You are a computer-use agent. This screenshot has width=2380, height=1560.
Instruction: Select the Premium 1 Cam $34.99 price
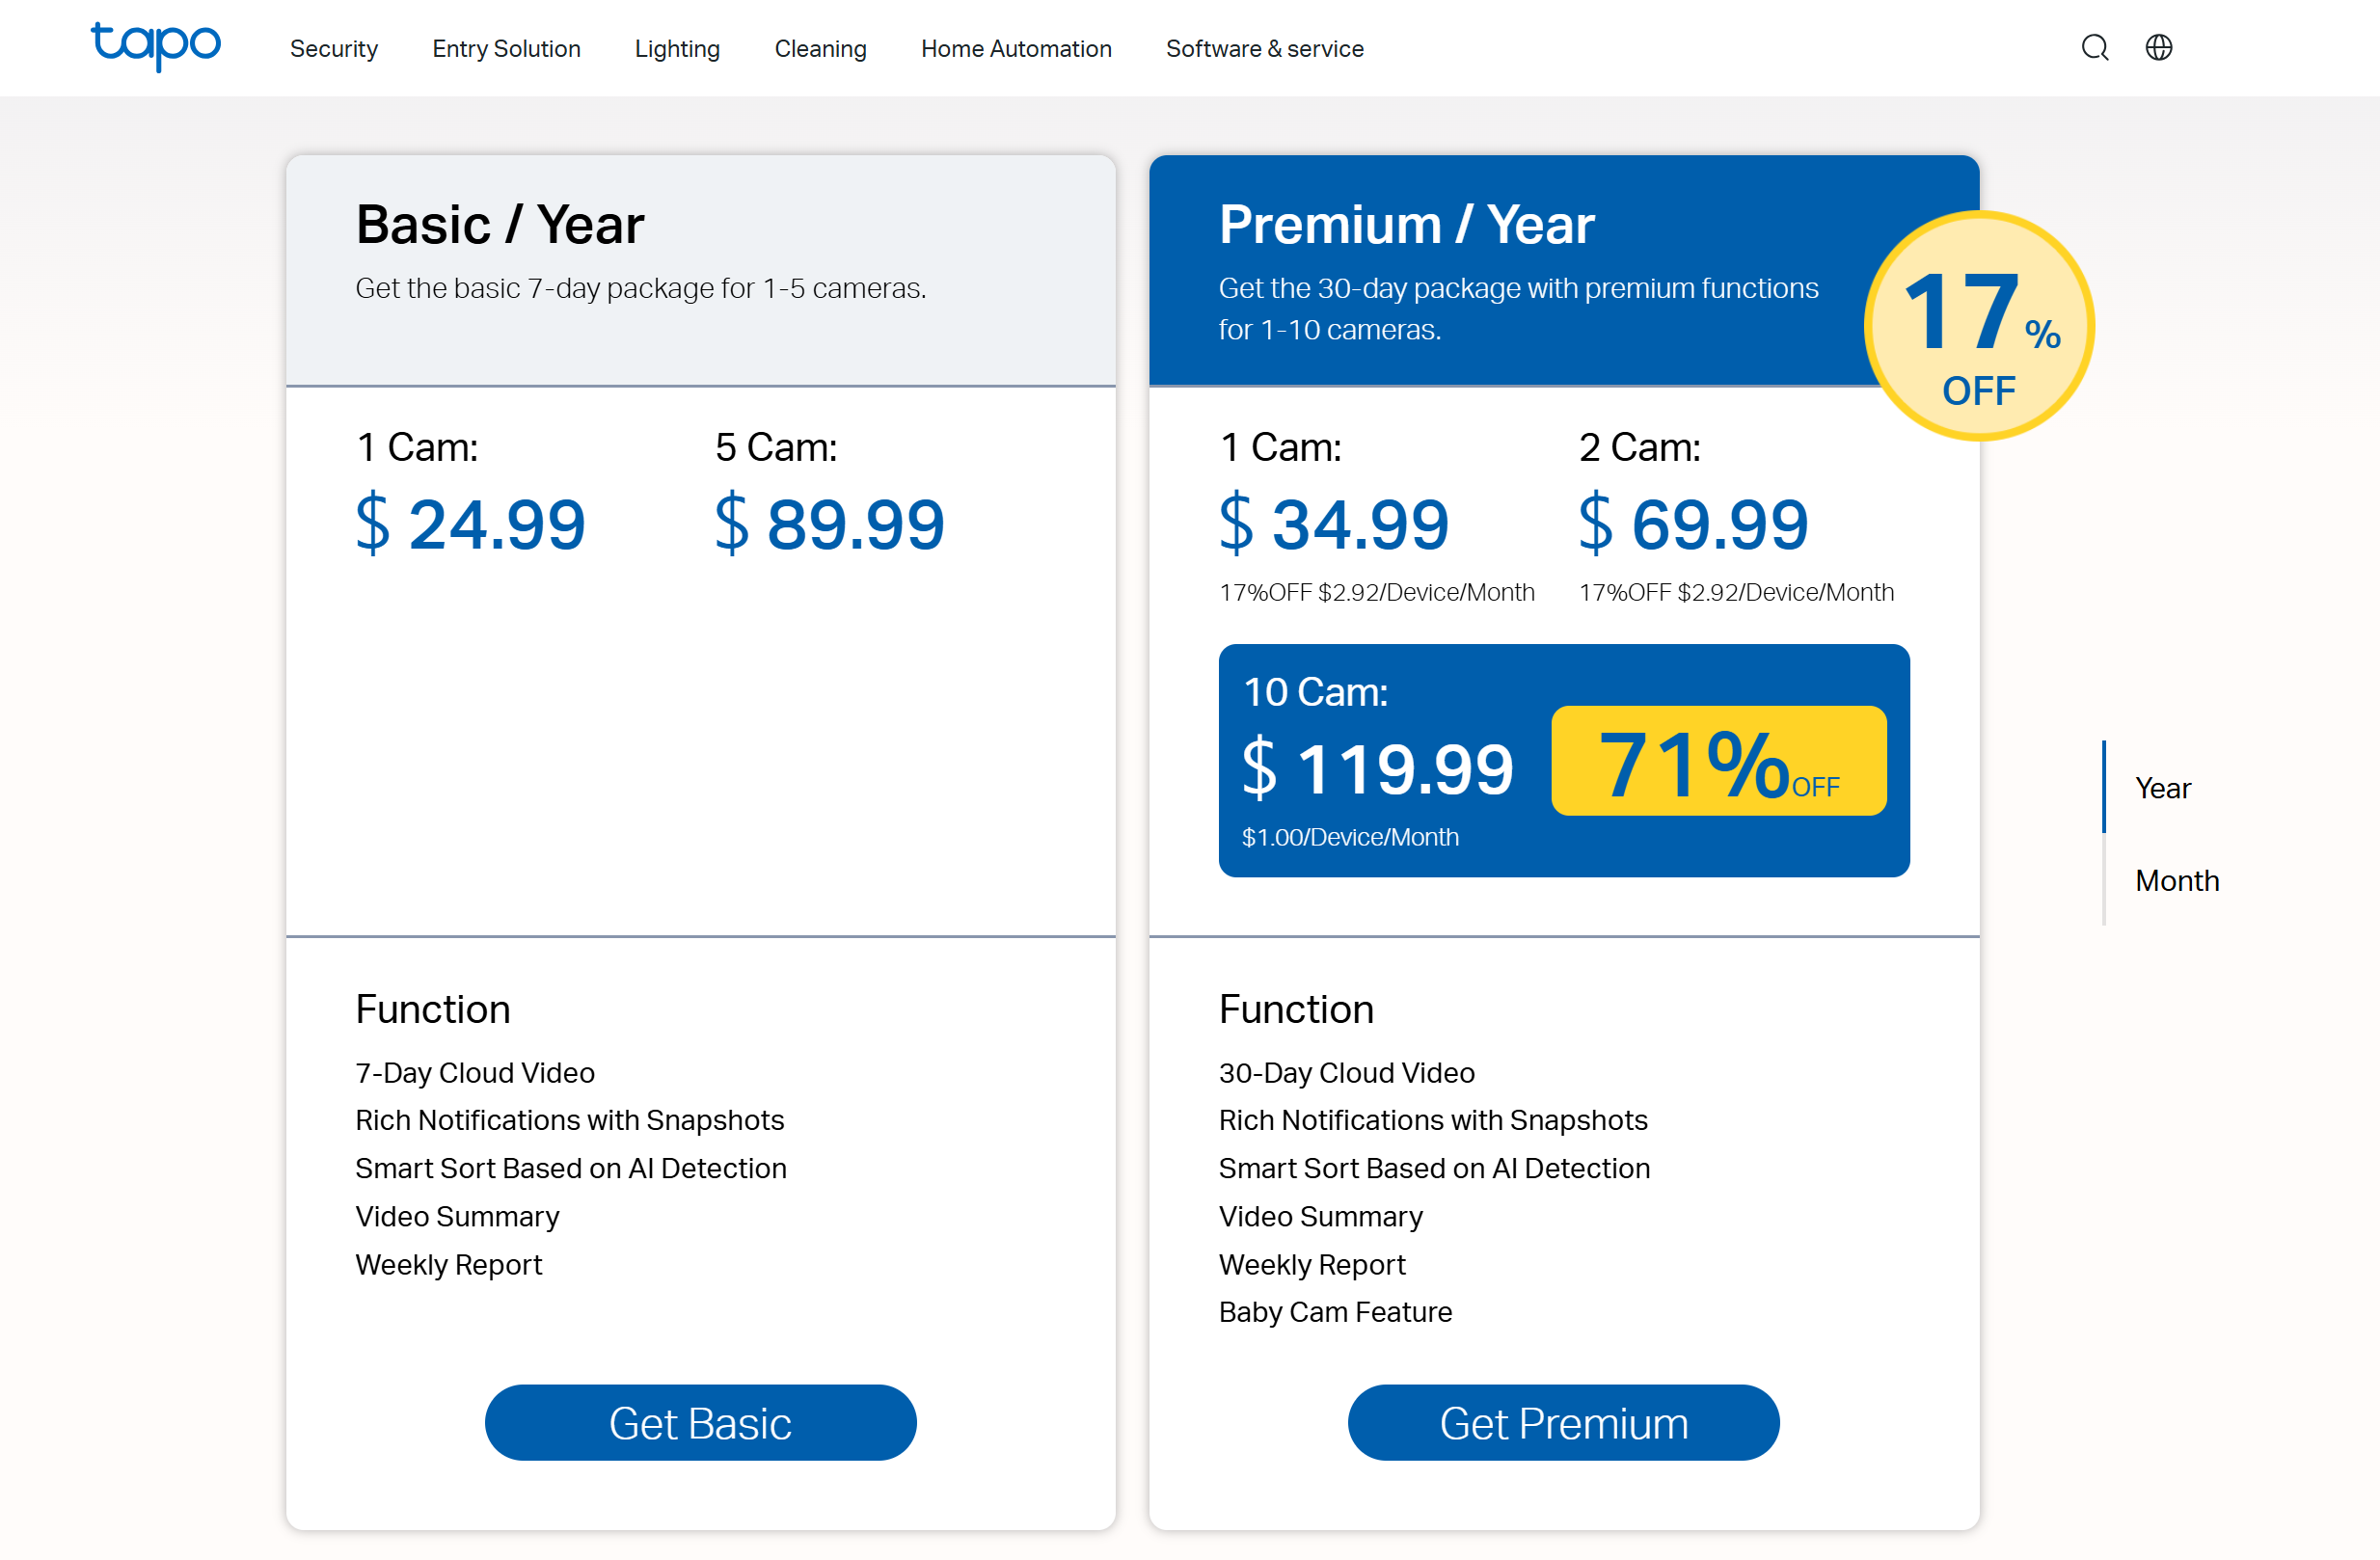click(x=1334, y=523)
